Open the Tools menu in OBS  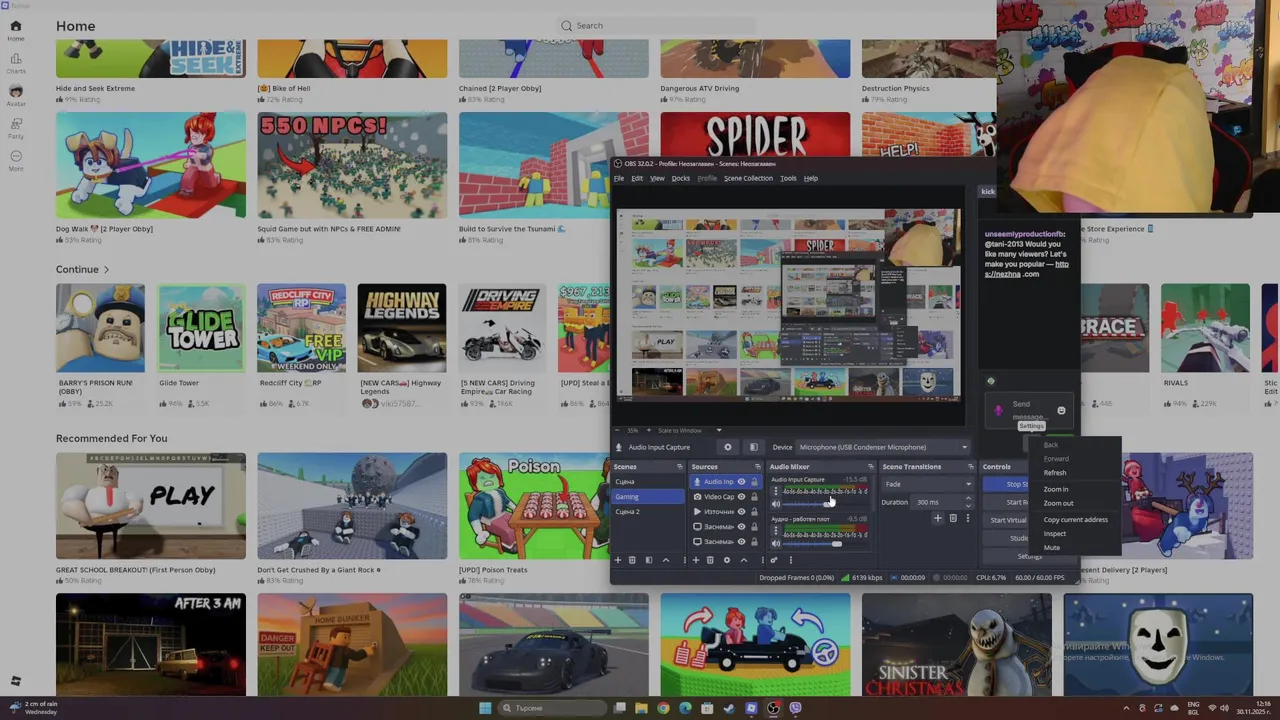pos(788,178)
